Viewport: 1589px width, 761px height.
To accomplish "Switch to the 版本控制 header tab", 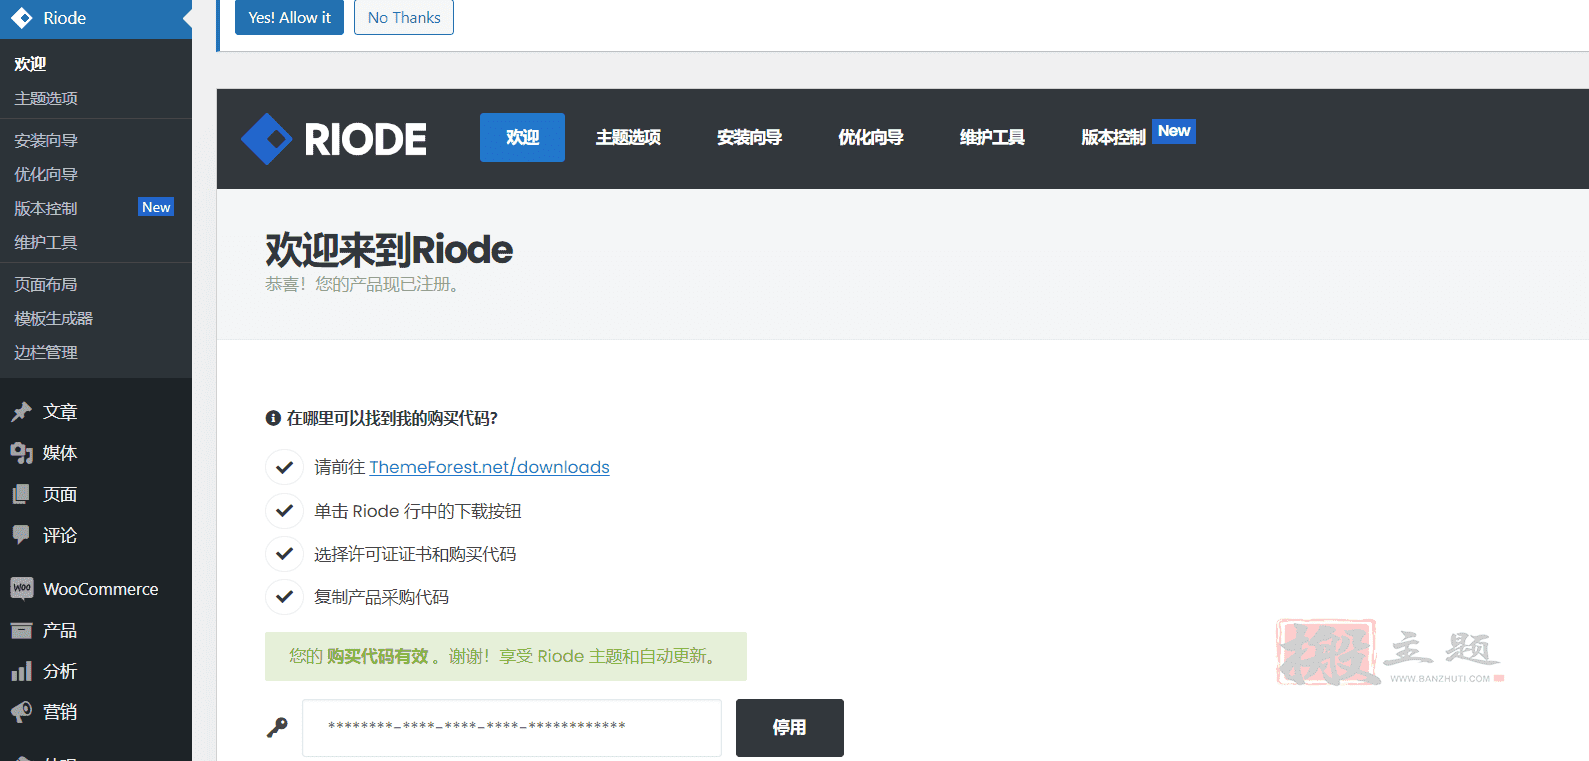I will pos(1113,137).
